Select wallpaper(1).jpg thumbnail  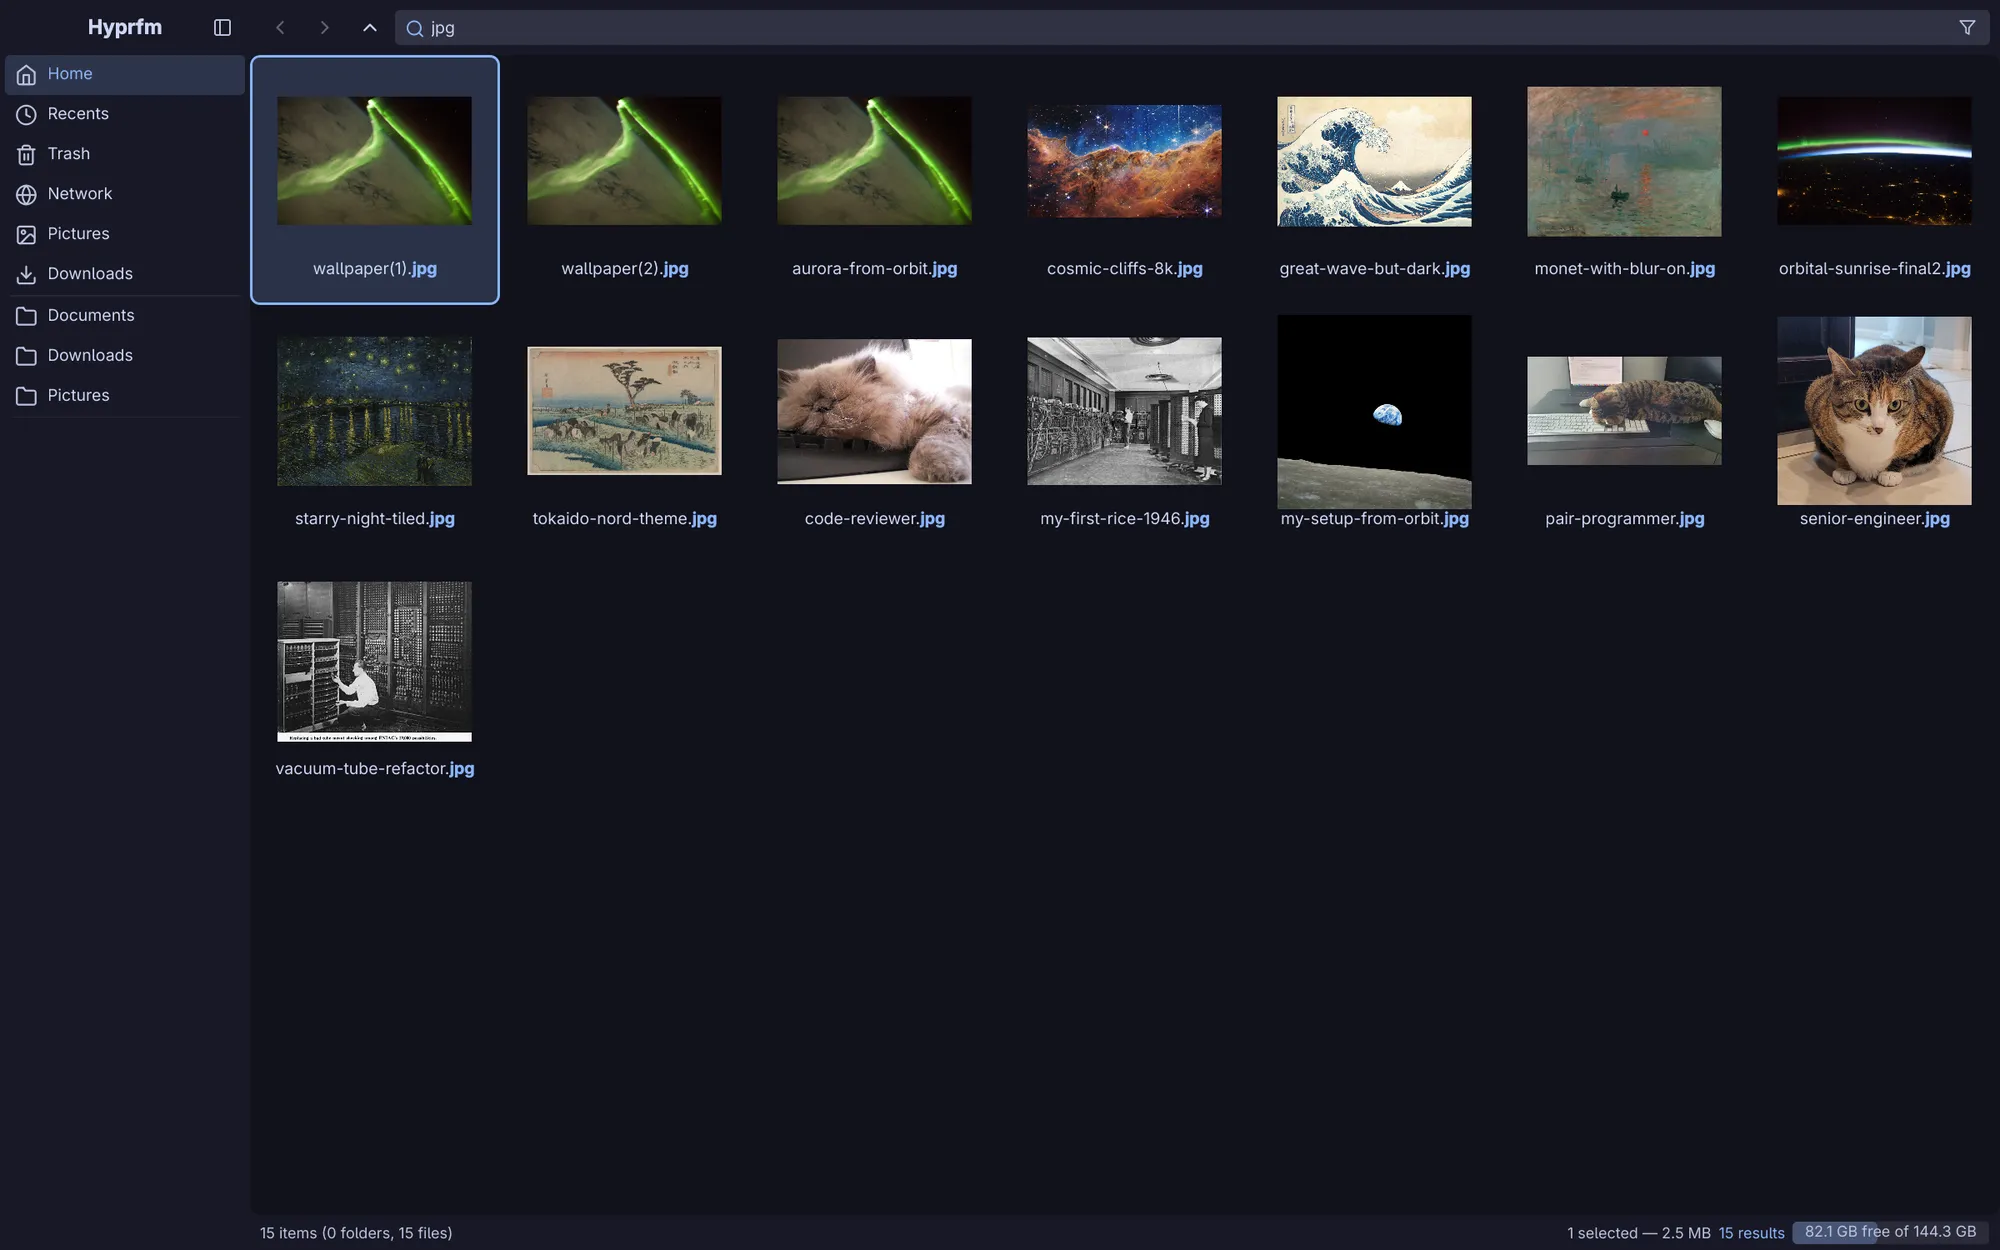pyautogui.click(x=374, y=160)
